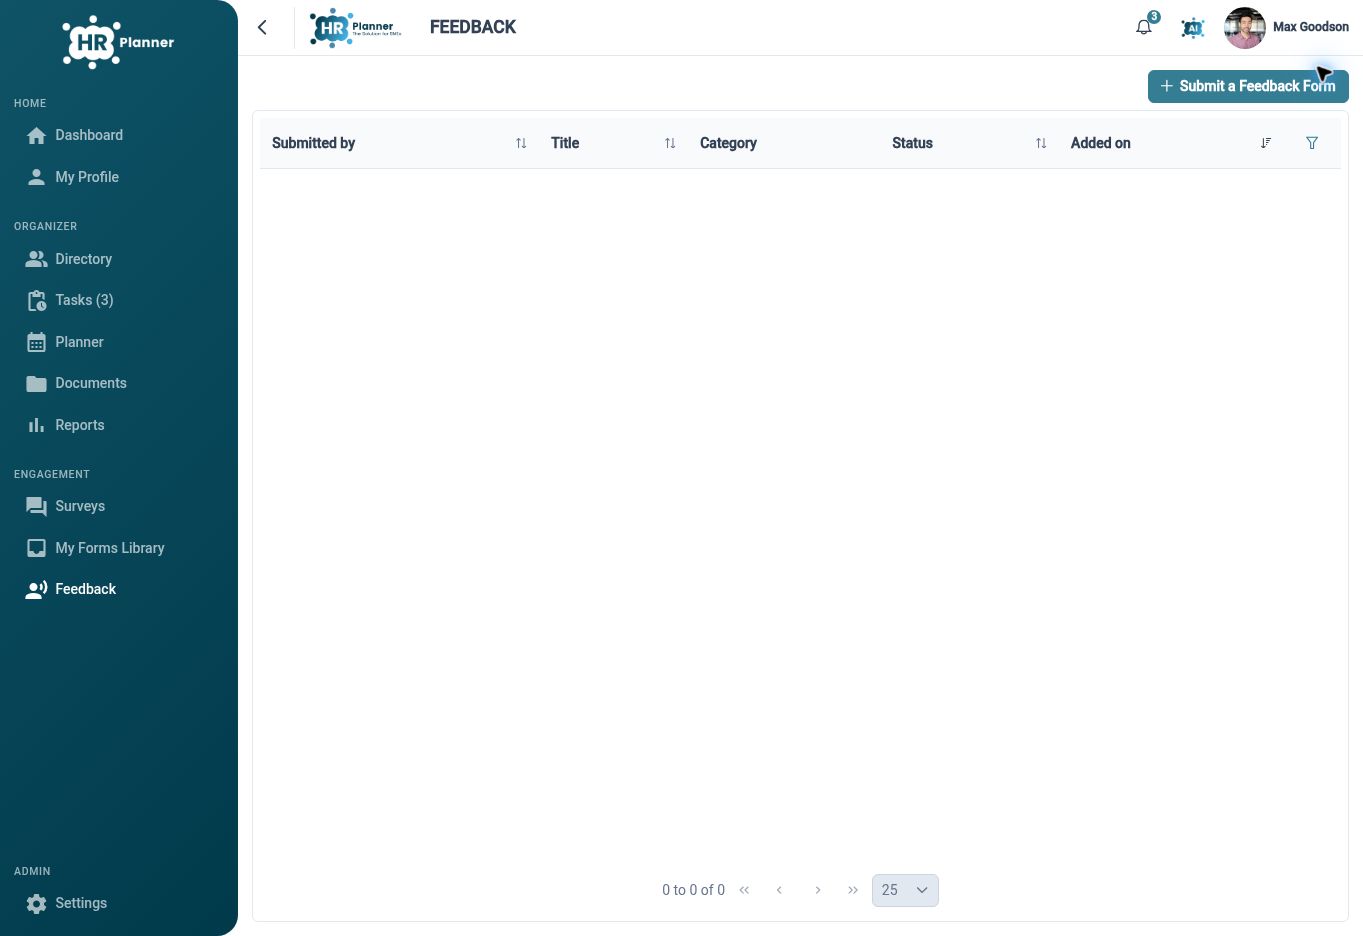Click the Max Goodson user name

coord(1311,27)
